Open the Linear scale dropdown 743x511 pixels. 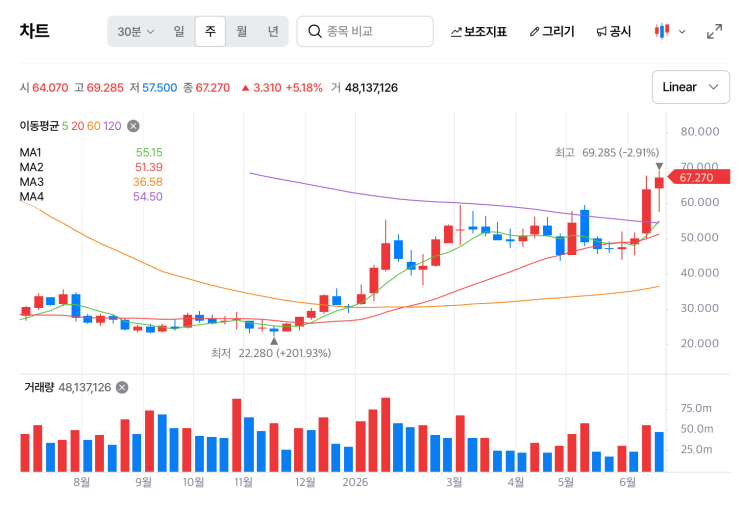pos(691,87)
